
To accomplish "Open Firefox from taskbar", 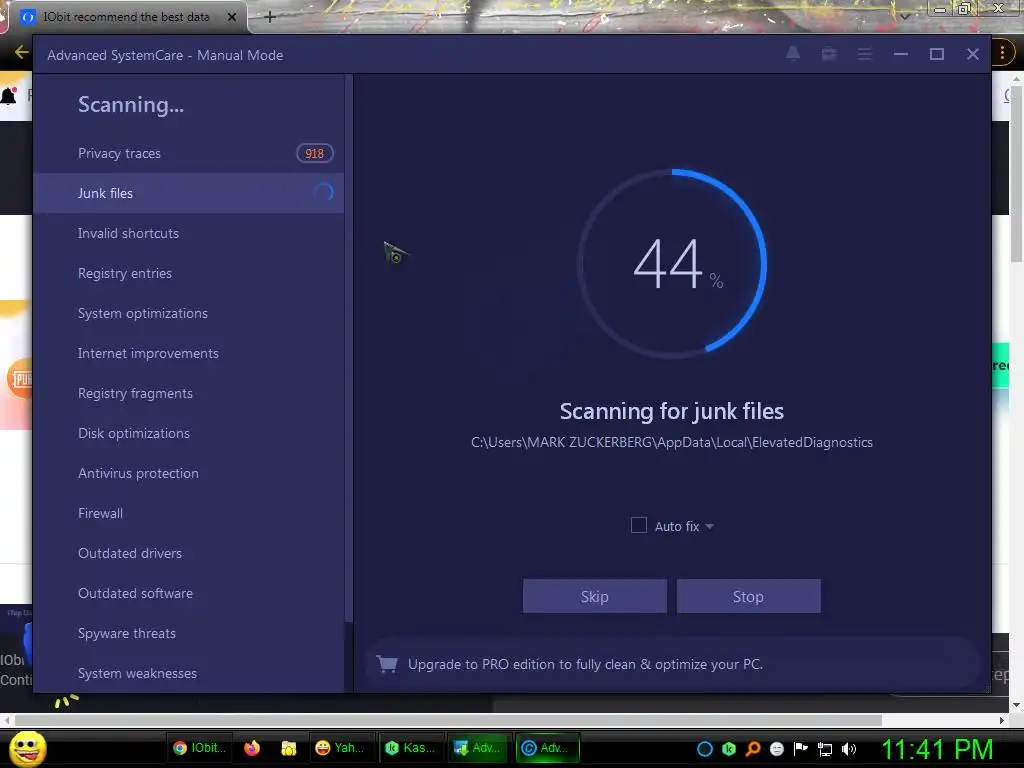I will [251, 748].
